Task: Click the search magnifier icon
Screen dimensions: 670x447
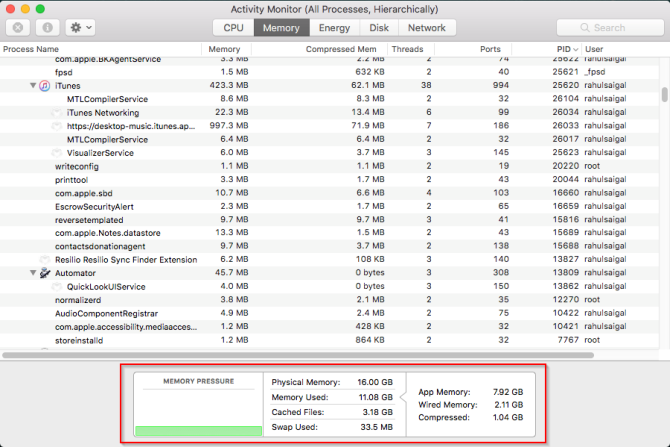Action: (585, 28)
